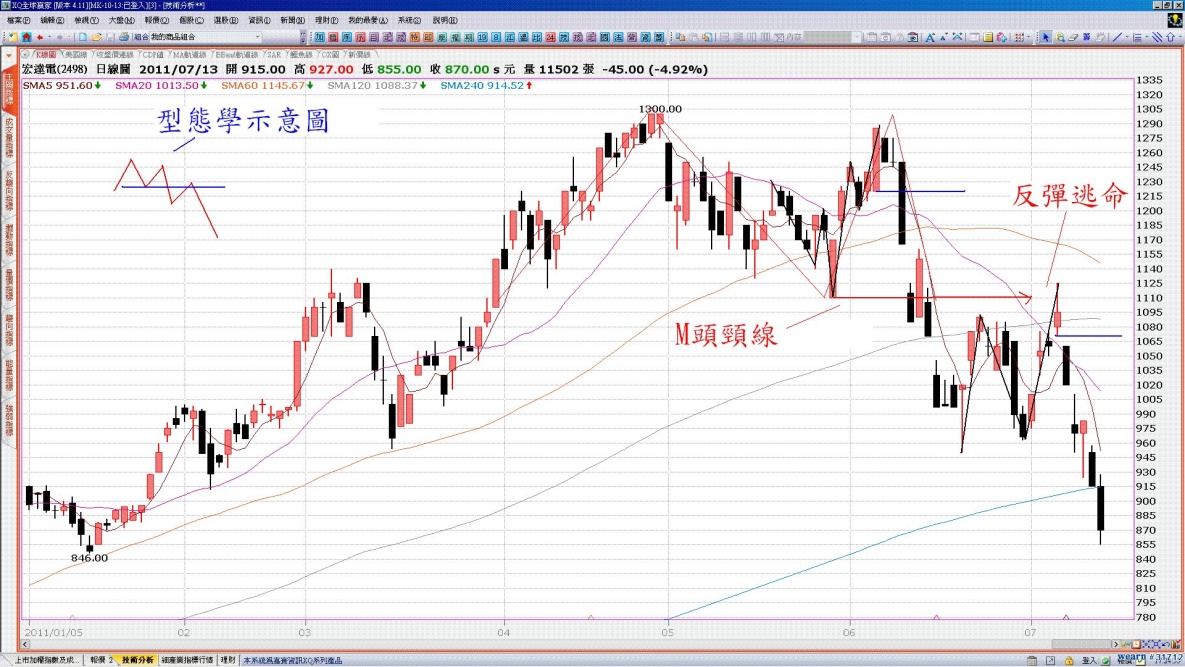The height and width of the screenshot is (667, 1185).
Task: Click the 登入 button in status bar
Action: [x=1089, y=661]
